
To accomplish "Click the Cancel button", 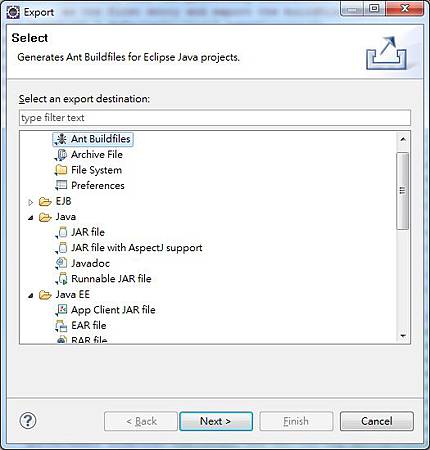I will coord(377,421).
